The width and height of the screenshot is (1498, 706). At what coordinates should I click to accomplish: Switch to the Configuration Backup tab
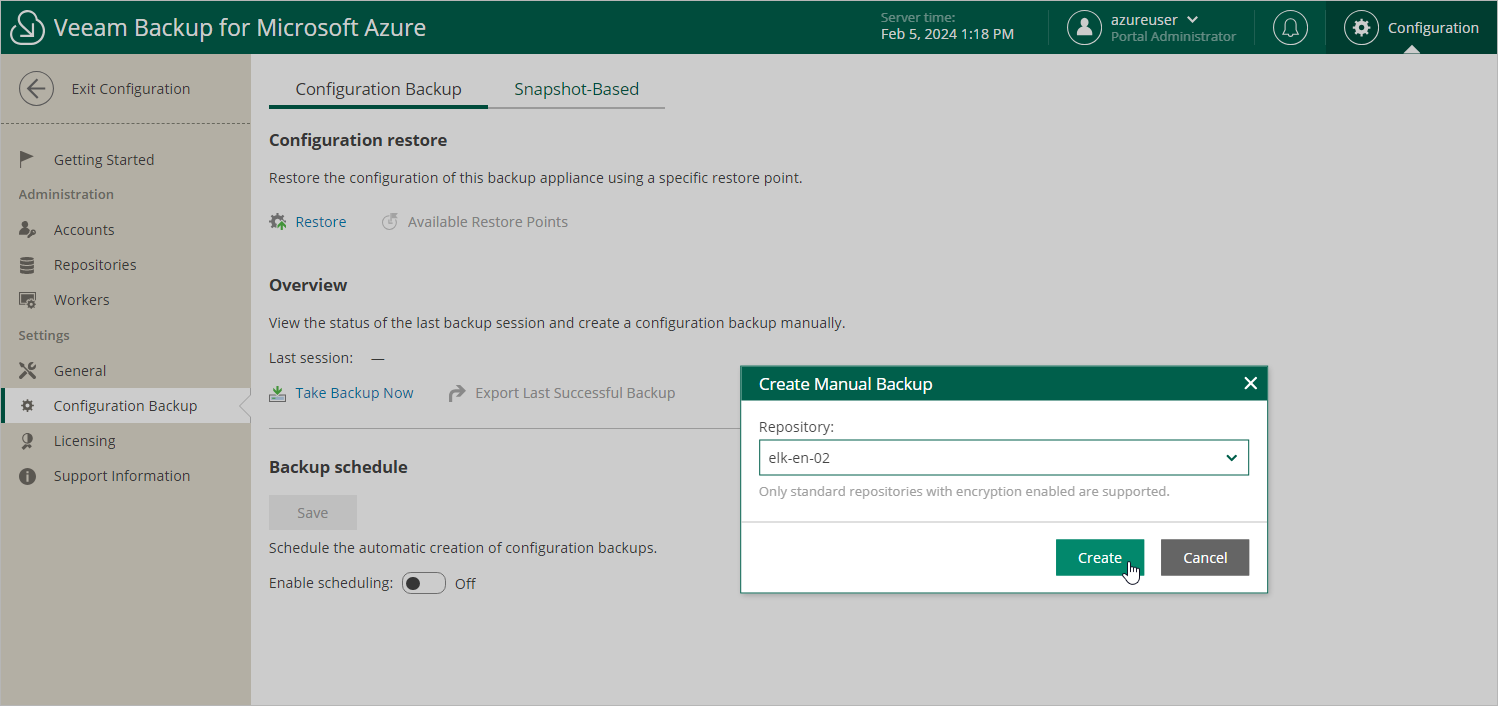click(378, 89)
